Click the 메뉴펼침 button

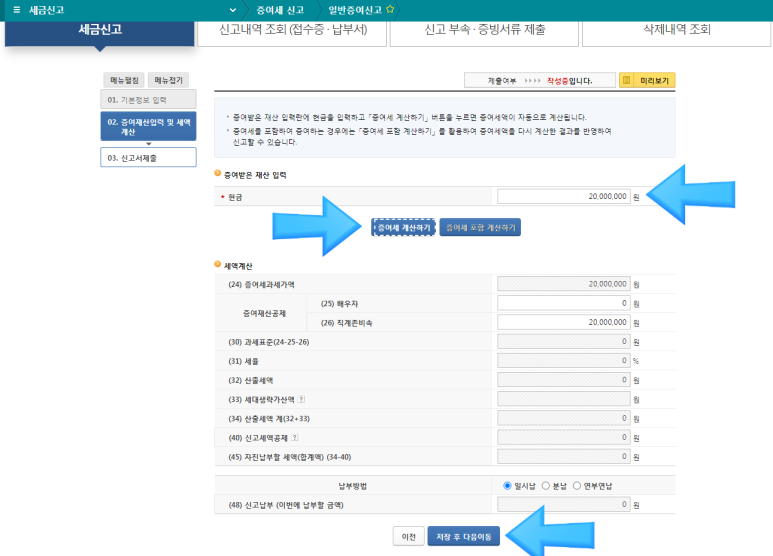coord(124,80)
